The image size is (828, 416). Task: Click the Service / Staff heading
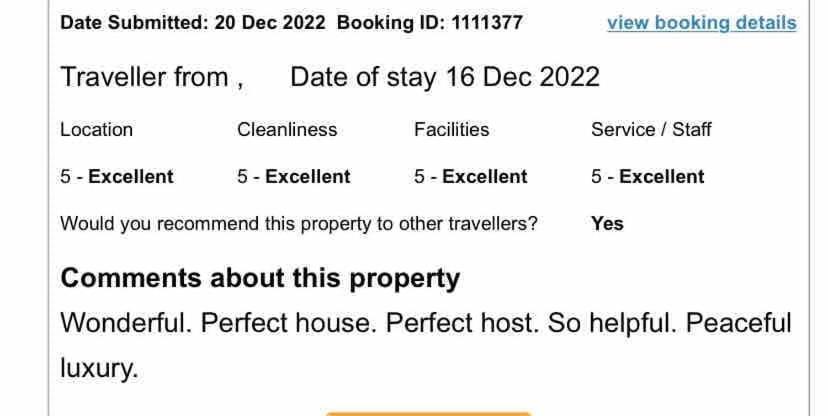[651, 129]
